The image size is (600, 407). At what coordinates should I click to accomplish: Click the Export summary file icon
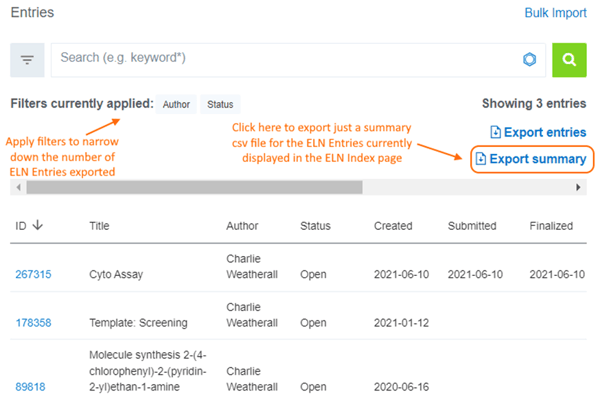click(481, 159)
